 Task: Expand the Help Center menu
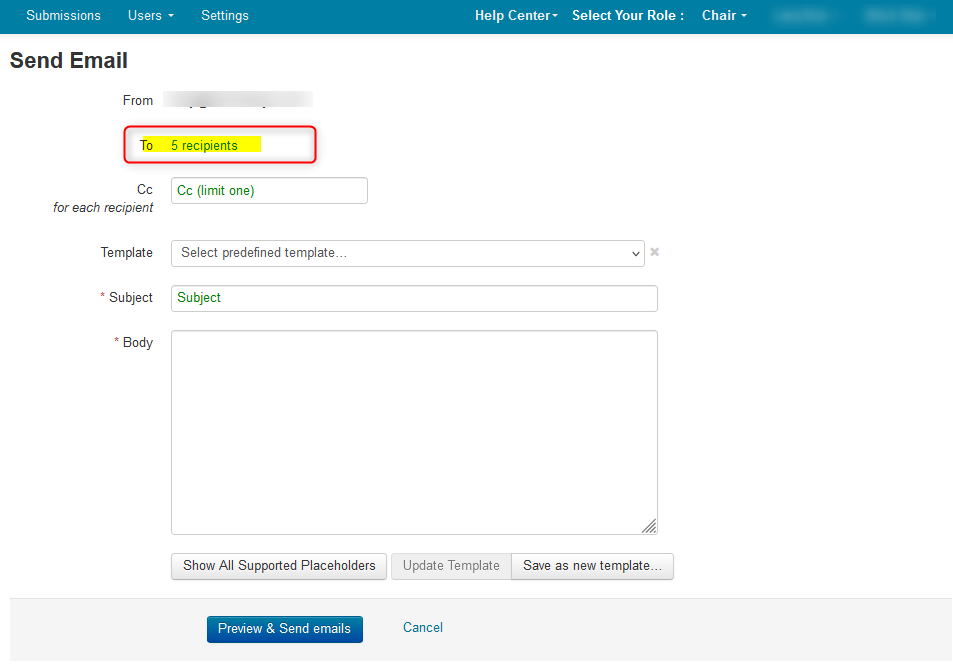click(x=516, y=15)
